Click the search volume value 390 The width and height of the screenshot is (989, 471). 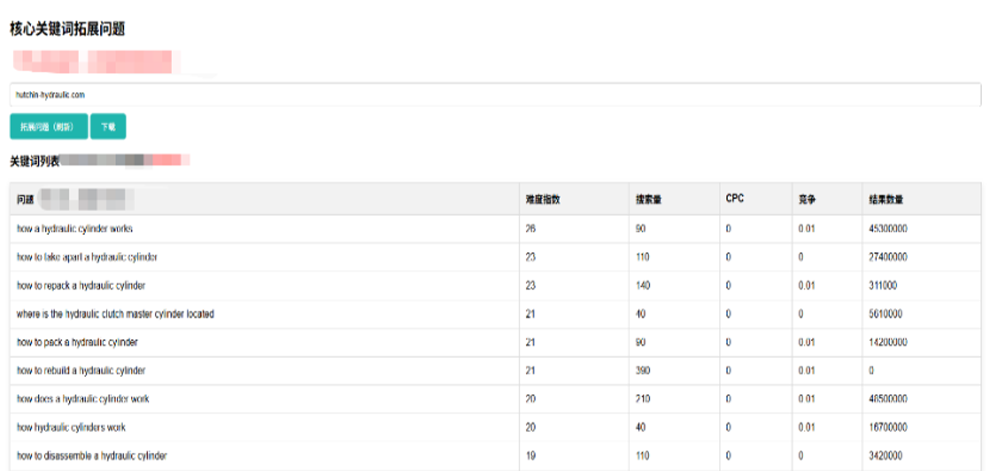tap(643, 371)
